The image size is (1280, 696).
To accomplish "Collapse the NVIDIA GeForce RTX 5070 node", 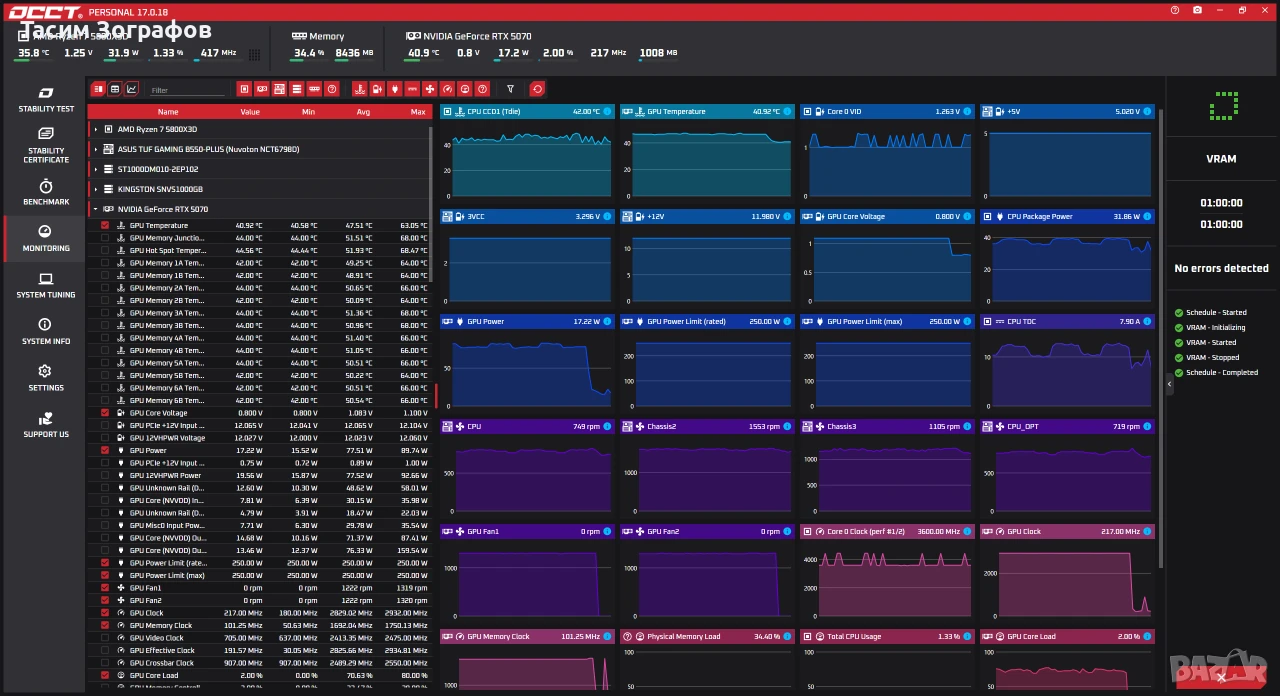I will point(96,209).
